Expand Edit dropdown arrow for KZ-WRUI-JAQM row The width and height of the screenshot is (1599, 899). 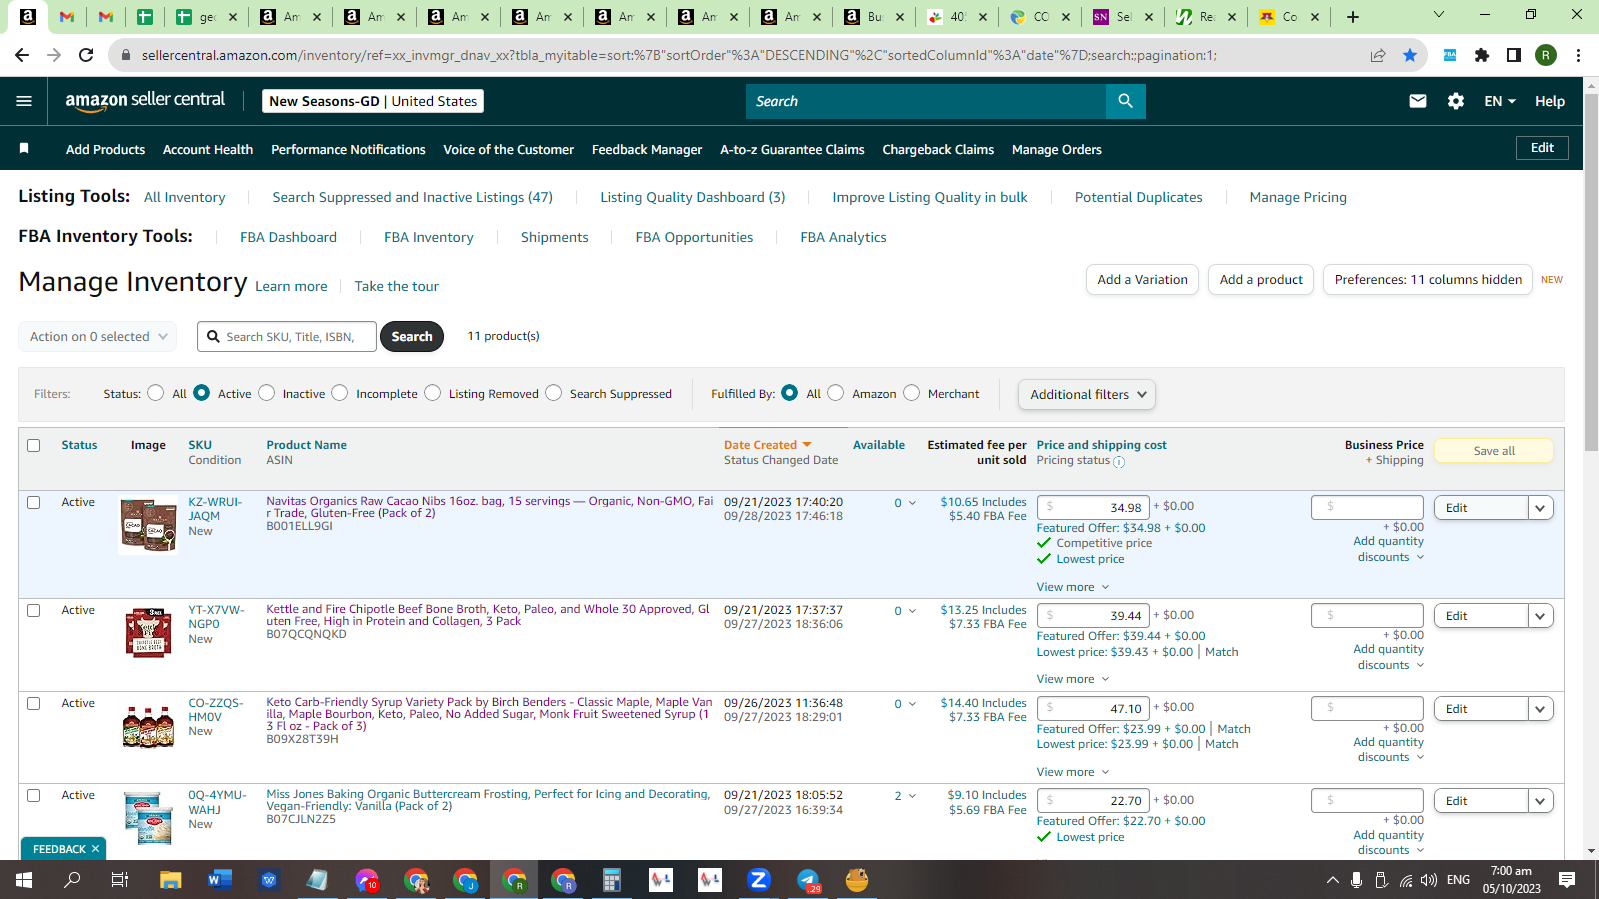click(x=1541, y=508)
